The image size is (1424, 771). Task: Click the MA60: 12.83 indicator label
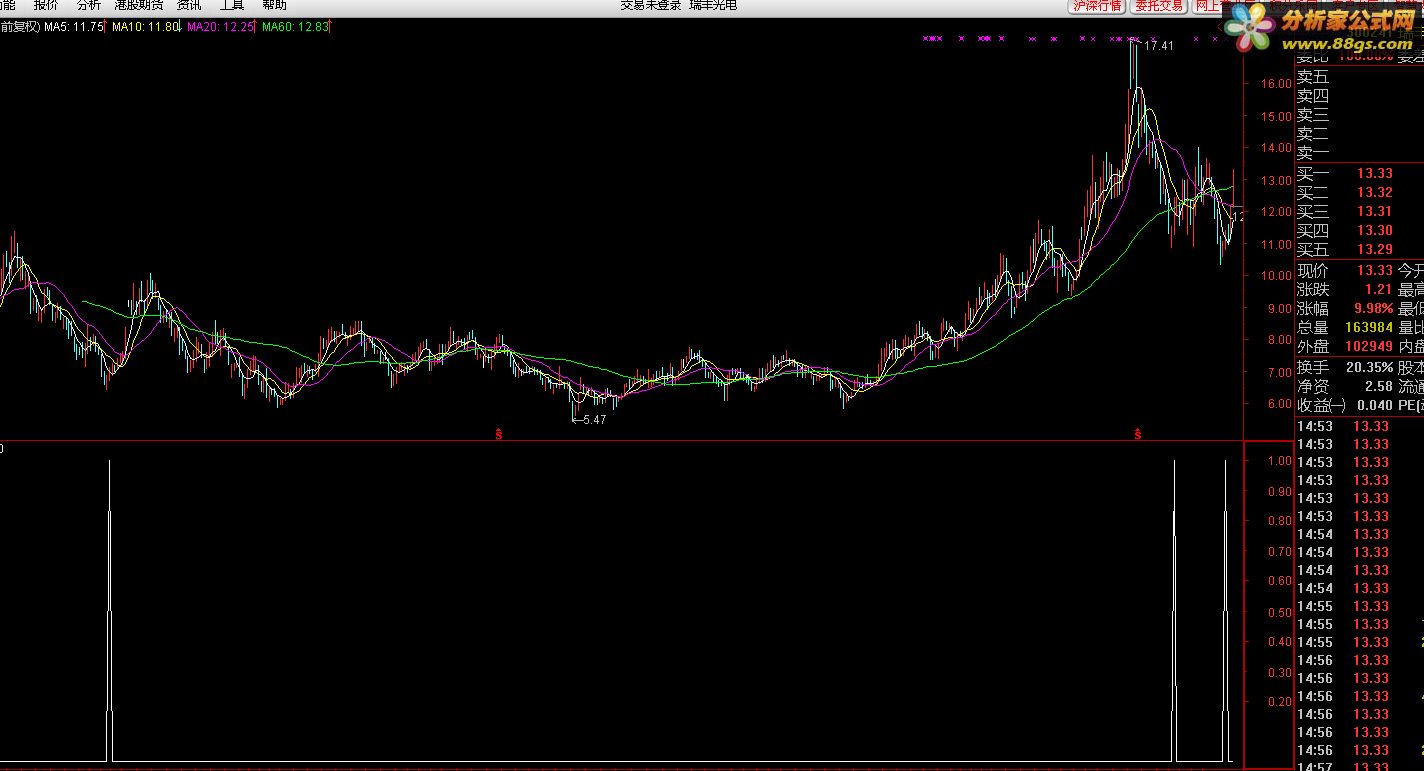click(x=295, y=27)
